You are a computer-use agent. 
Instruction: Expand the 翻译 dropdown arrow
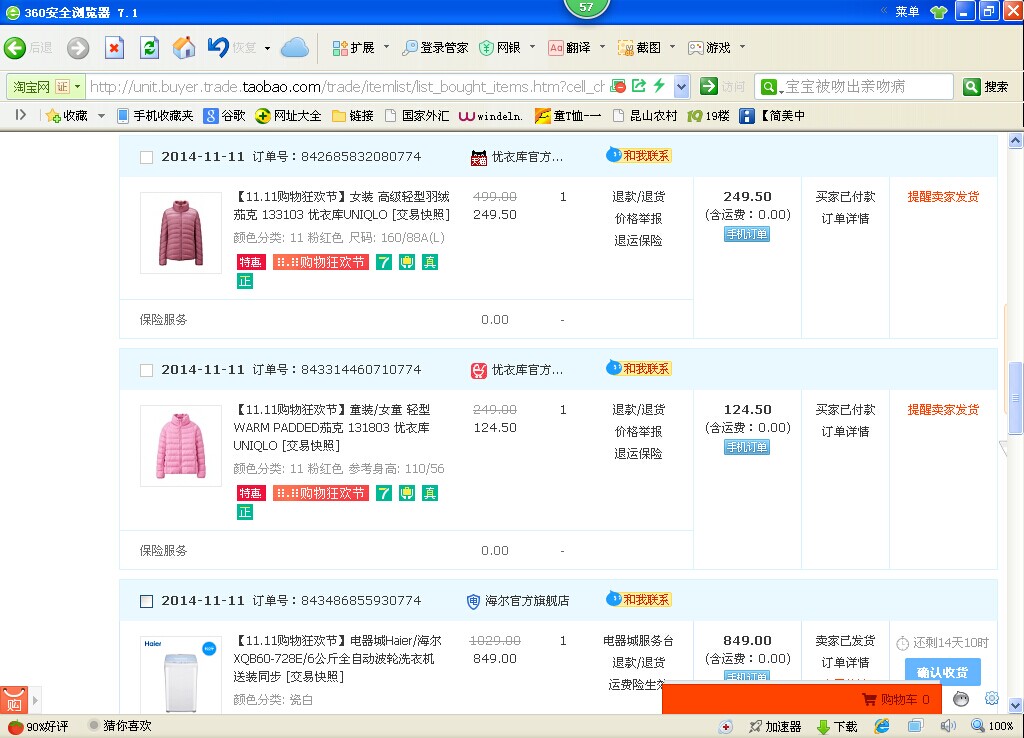point(602,47)
